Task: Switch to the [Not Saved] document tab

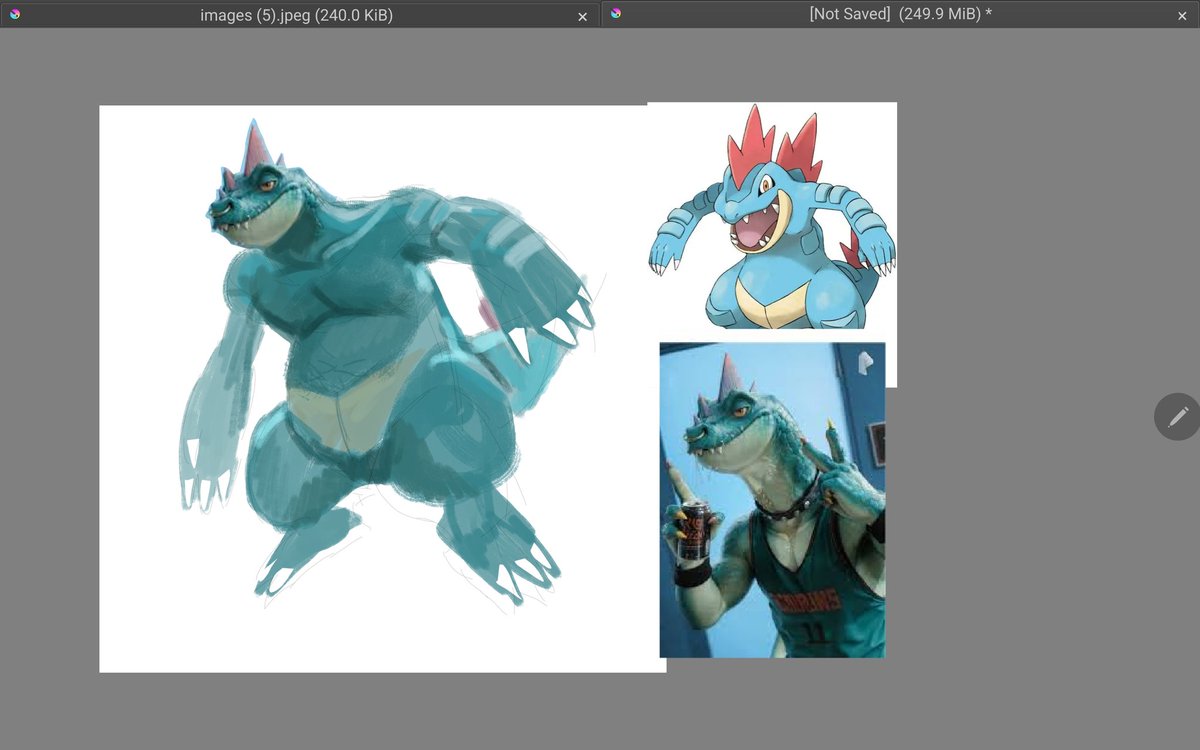Action: 900,14
